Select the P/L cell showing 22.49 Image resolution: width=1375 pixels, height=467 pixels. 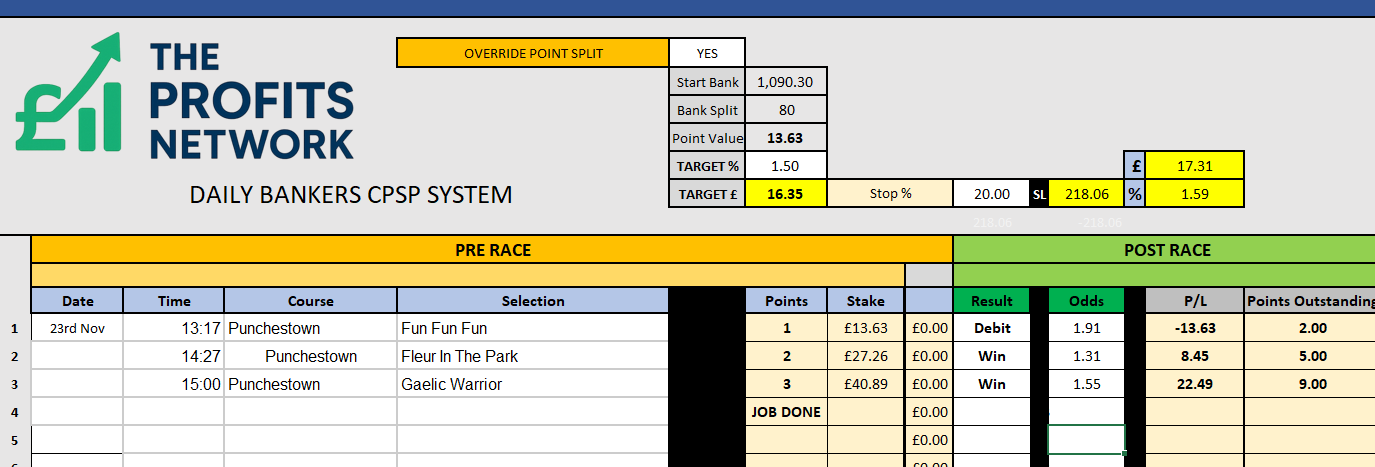pyautogui.click(x=1194, y=384)
